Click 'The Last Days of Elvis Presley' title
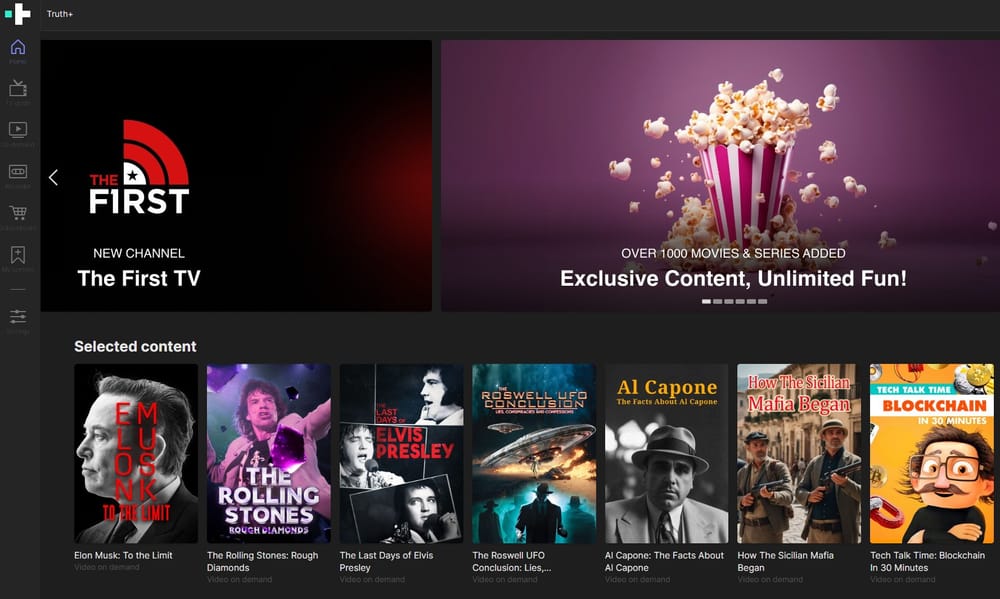This screenshot has height=599, width=1000. pos(386,561)
